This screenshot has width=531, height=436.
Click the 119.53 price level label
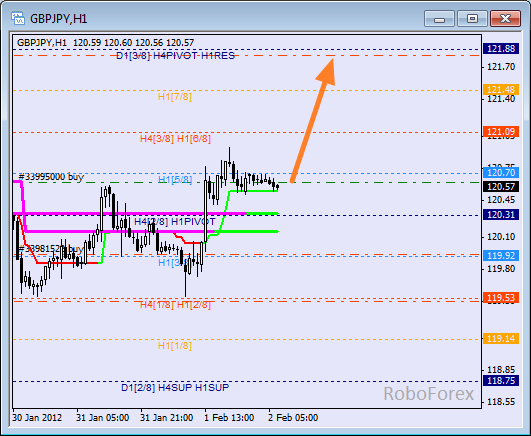[x=501, y=298]
